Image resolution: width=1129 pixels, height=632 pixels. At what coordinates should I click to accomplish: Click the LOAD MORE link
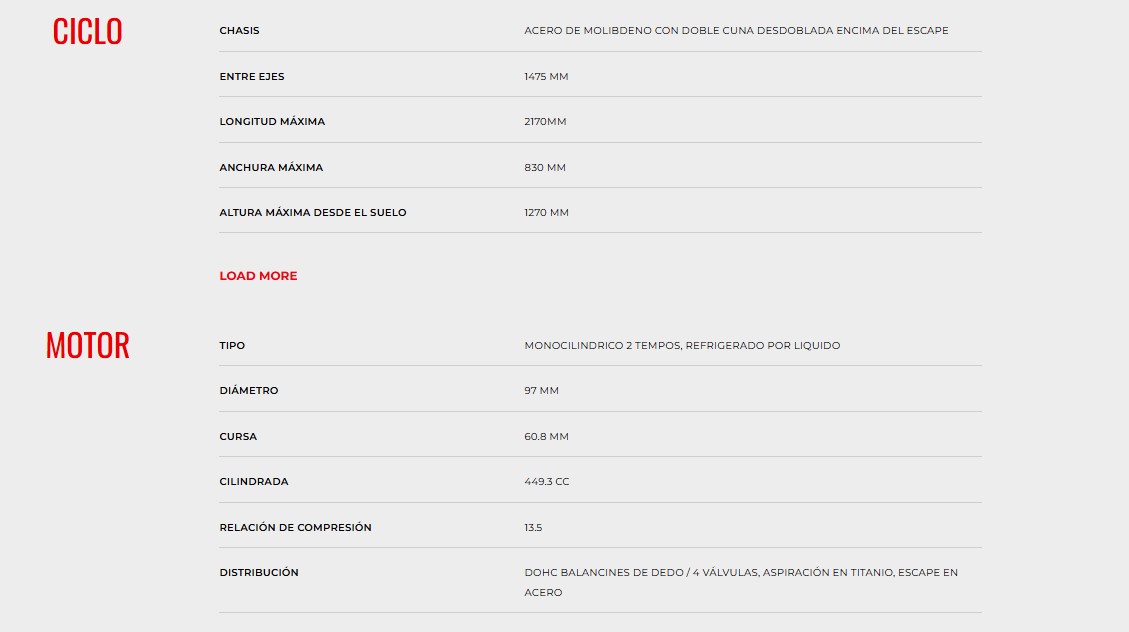pyautogui.click(x=258, y=276)
